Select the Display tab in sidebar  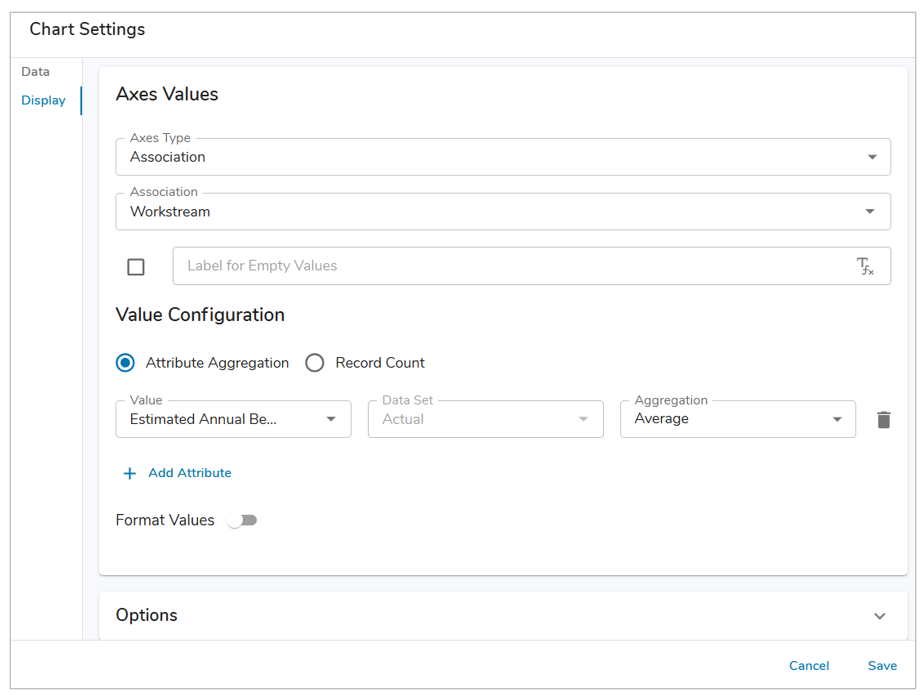(x=44, y=100)
